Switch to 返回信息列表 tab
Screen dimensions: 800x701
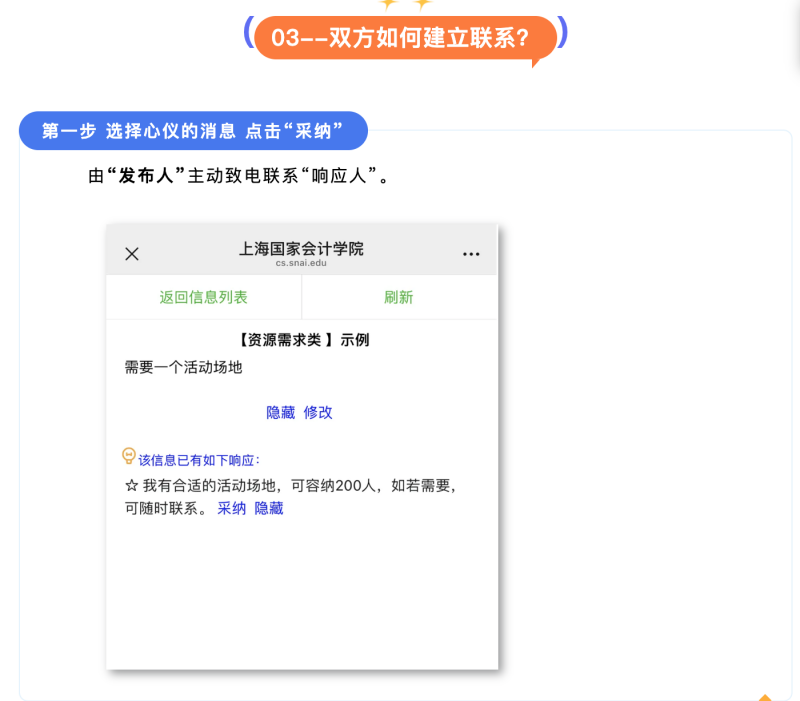(x=203, y=297)
